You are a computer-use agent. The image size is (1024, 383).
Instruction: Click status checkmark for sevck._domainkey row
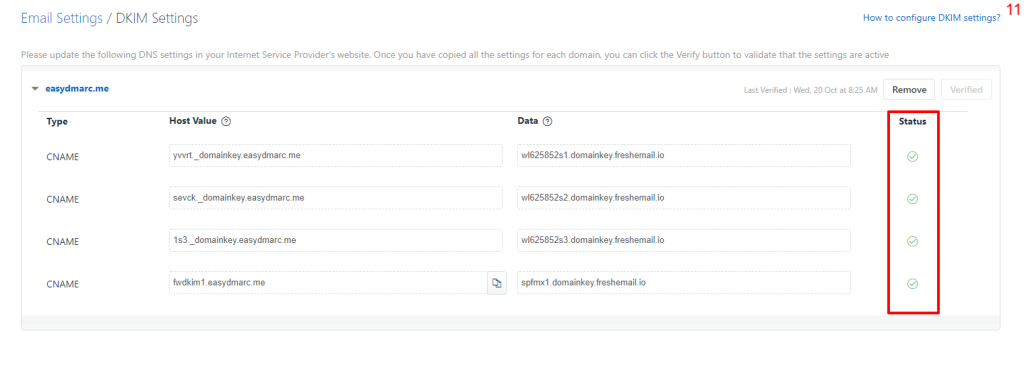coord(913,199)
